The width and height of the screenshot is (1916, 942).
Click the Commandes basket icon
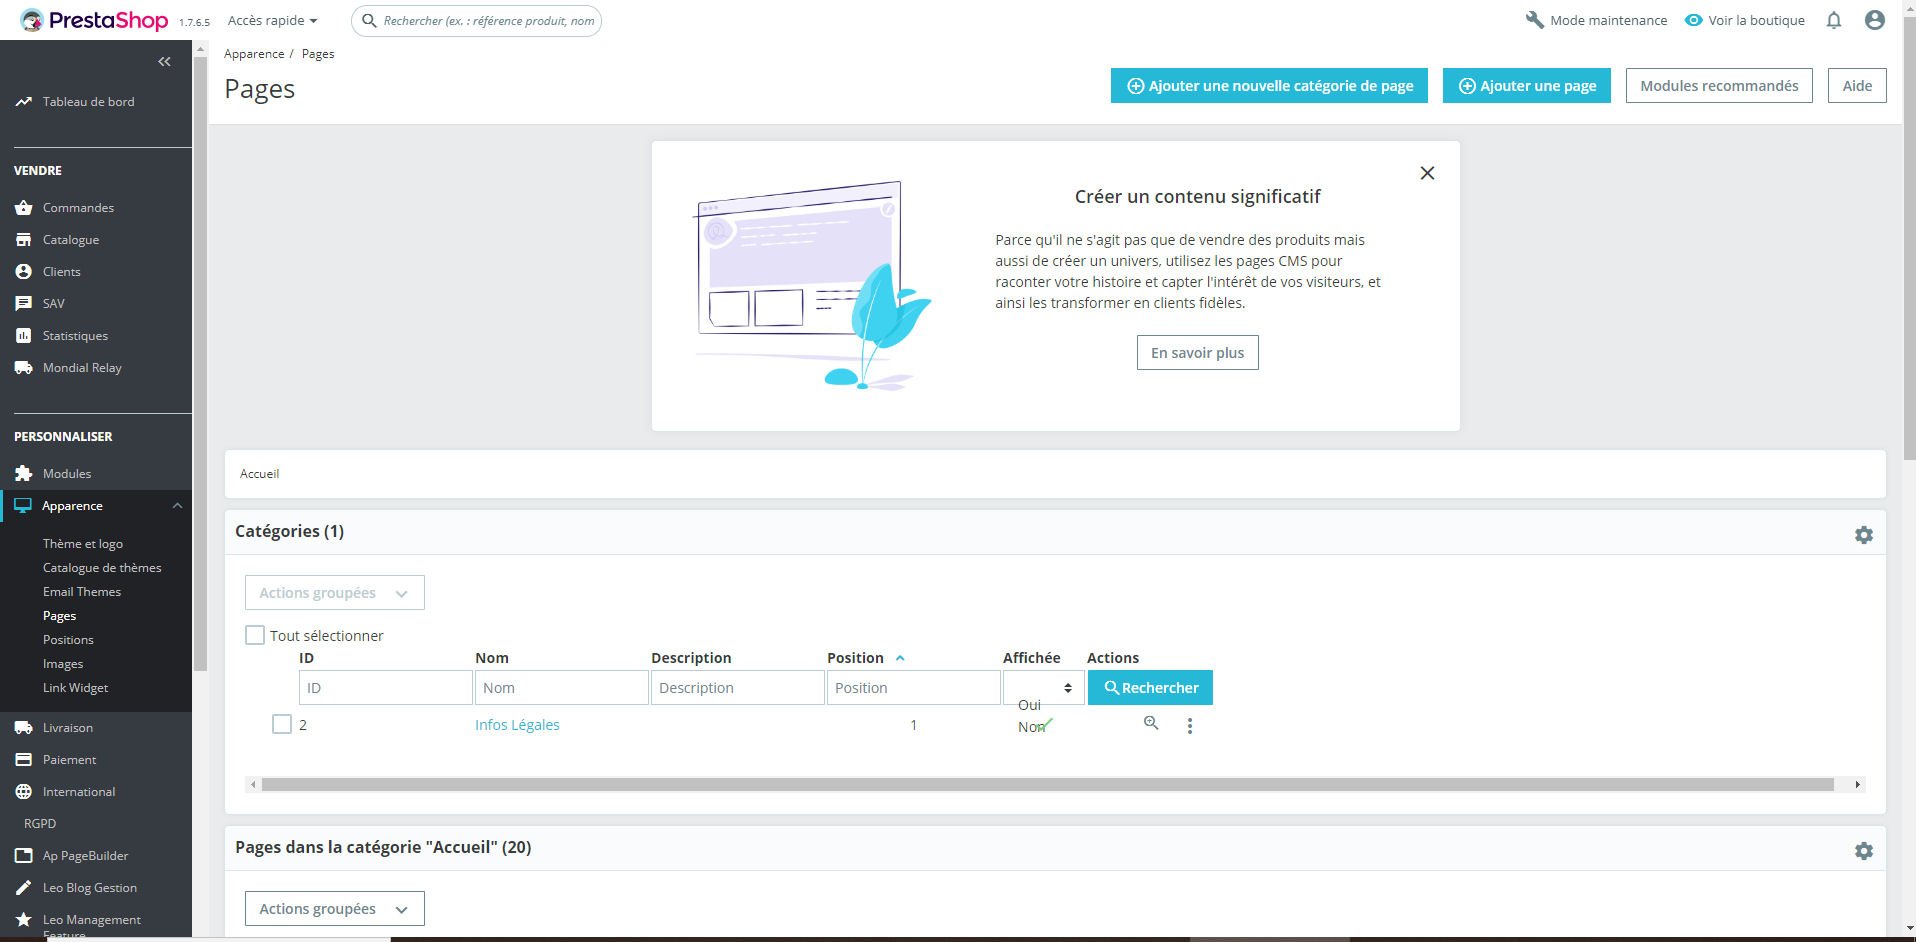pos(24,208)
